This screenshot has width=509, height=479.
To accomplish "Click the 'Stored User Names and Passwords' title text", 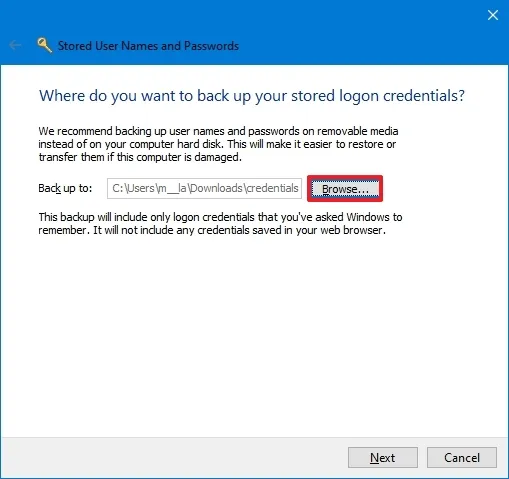I will (x=148, y=46).
